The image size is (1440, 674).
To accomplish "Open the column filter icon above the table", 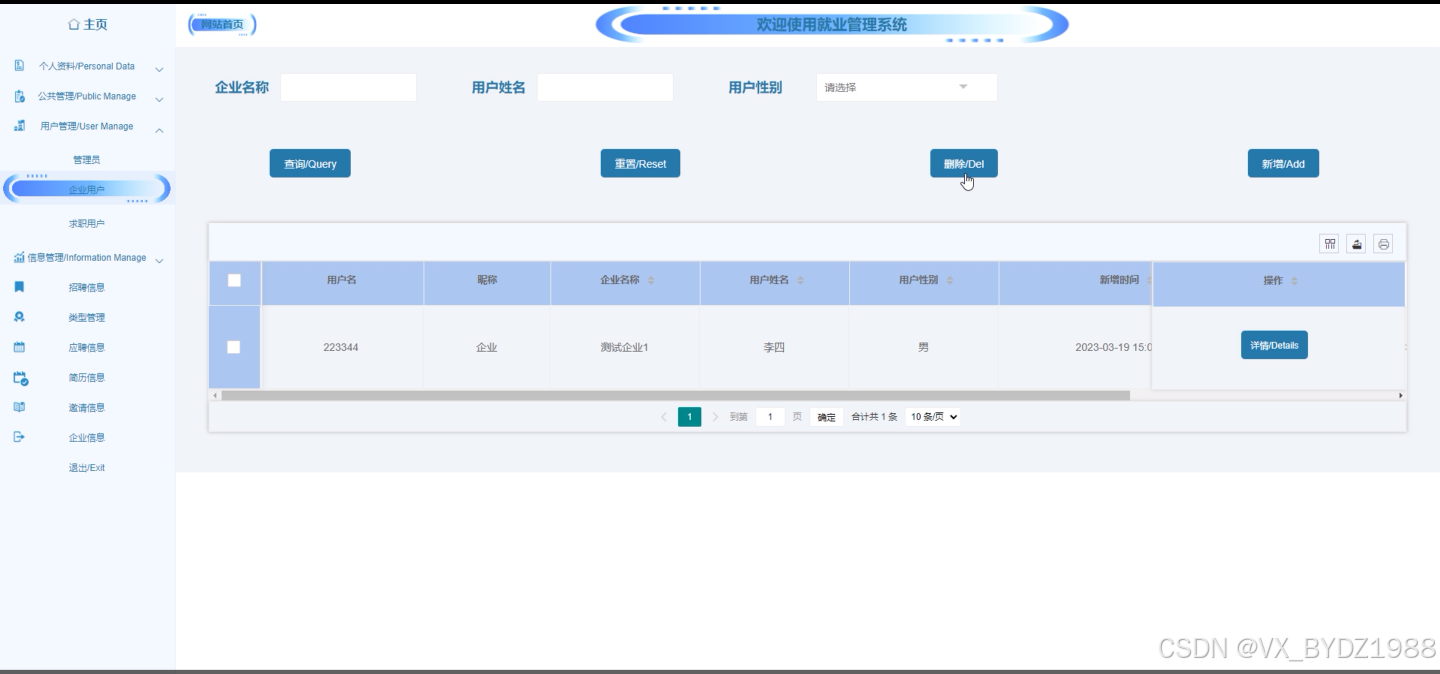I will pos(1329,244).
